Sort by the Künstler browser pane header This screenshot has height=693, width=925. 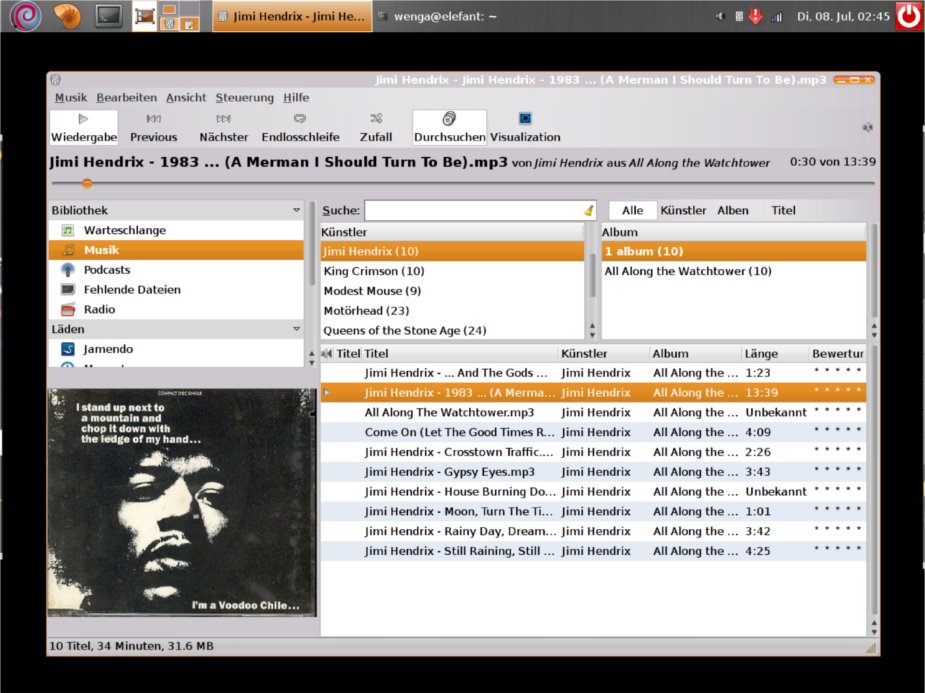452,232
